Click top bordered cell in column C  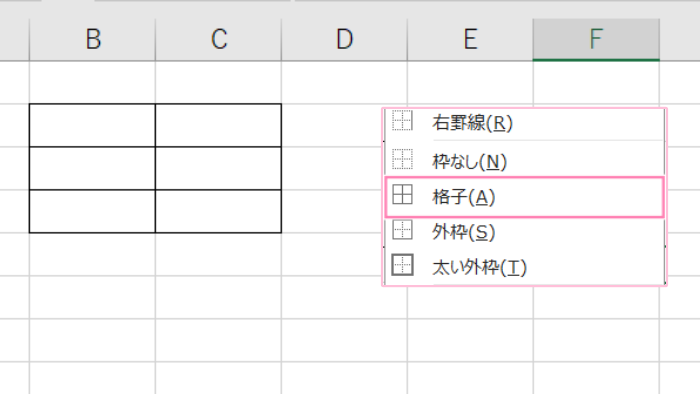[218, 125]
